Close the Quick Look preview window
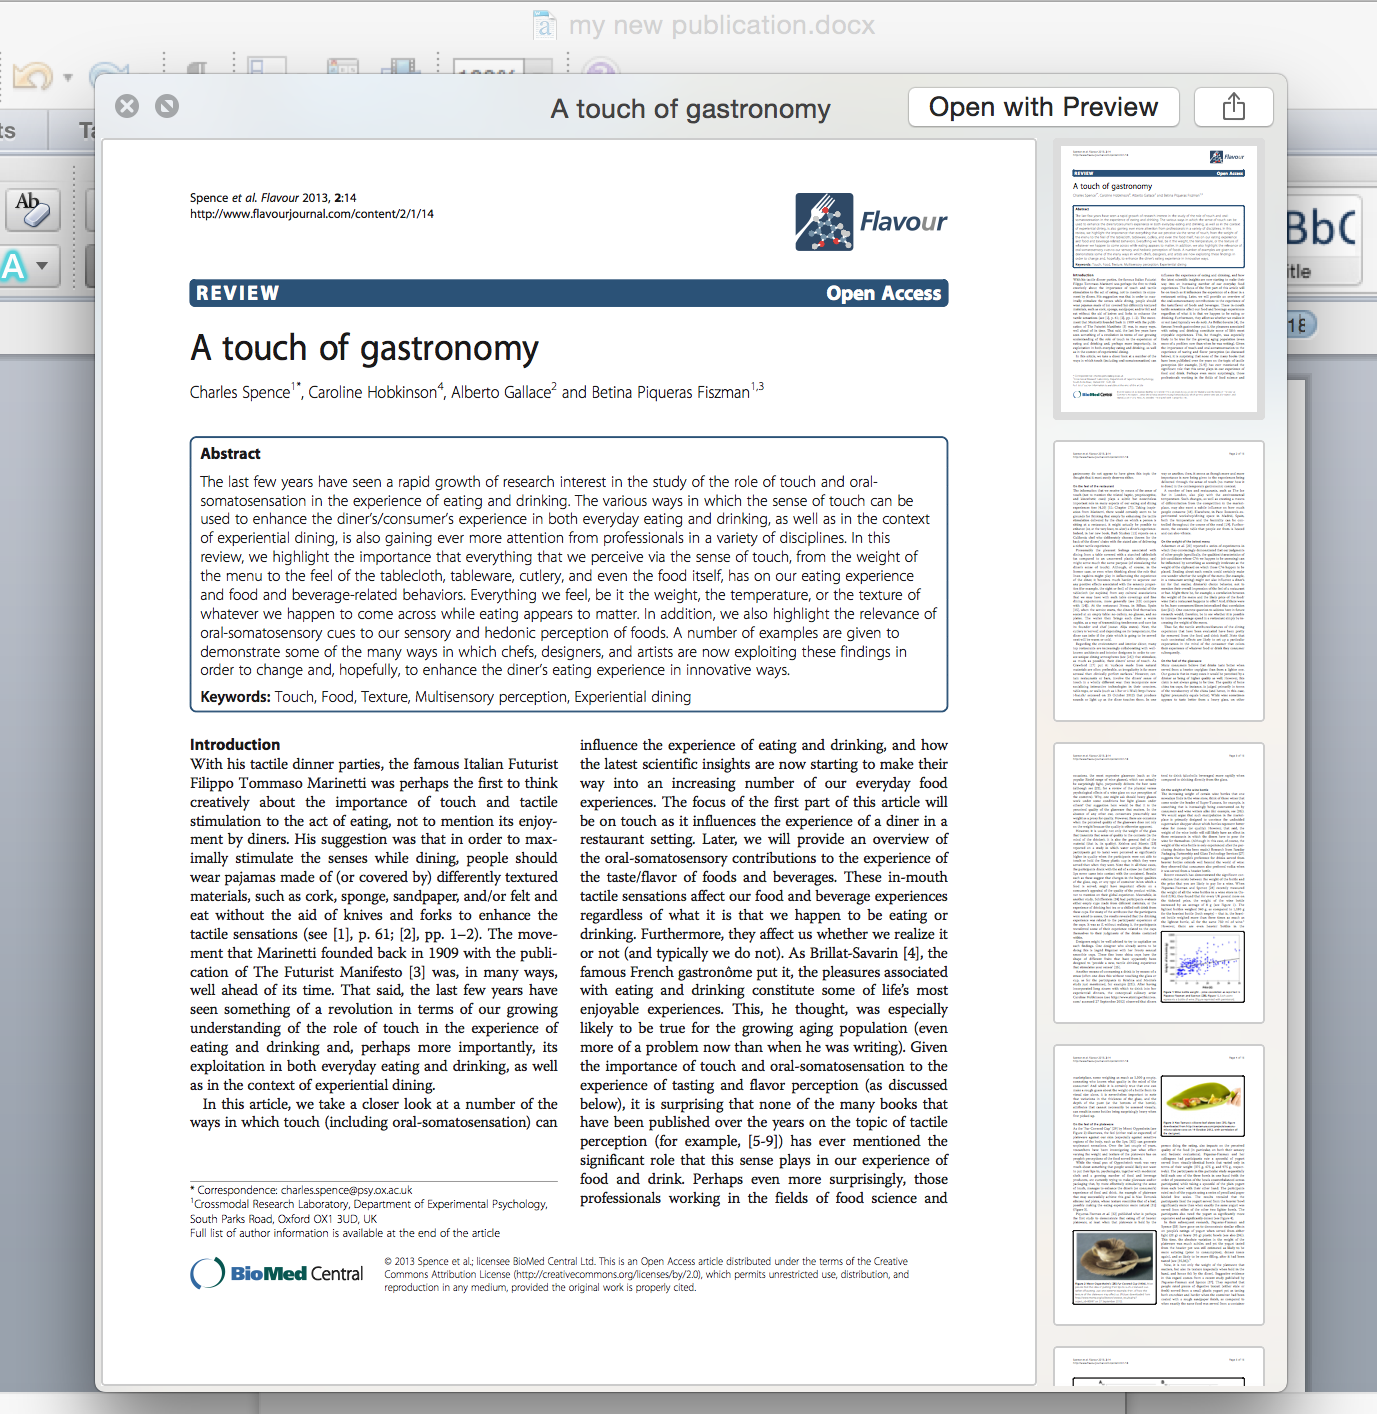This screenshot has width=1377, height=1414. pyautogui.click(x=127, y=106)
